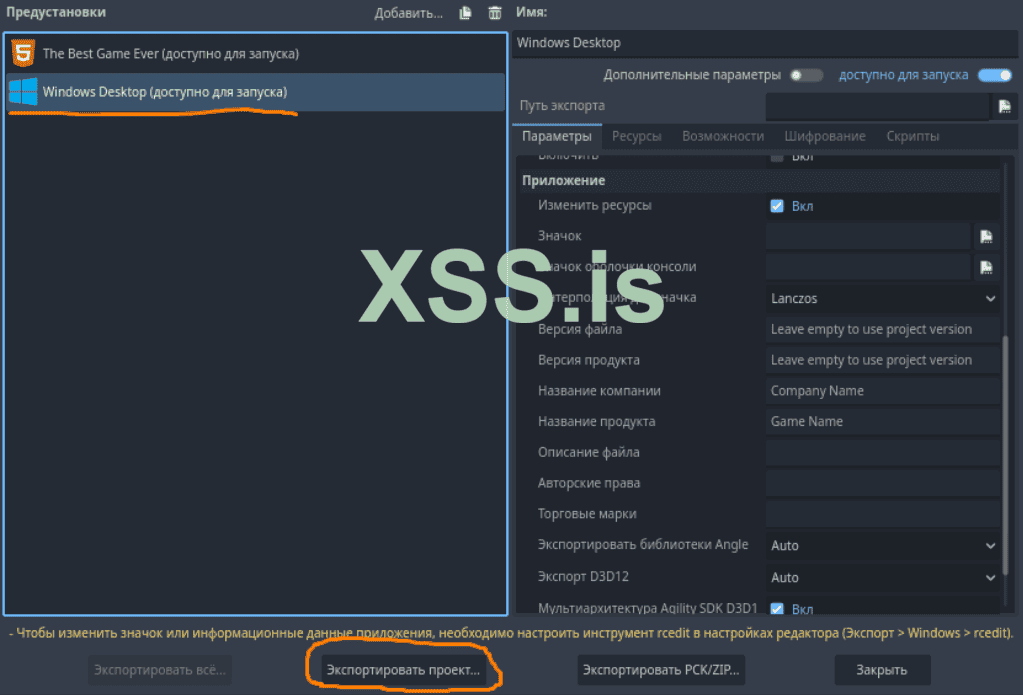Open the Lanczos interpolation dropdown

883,298
